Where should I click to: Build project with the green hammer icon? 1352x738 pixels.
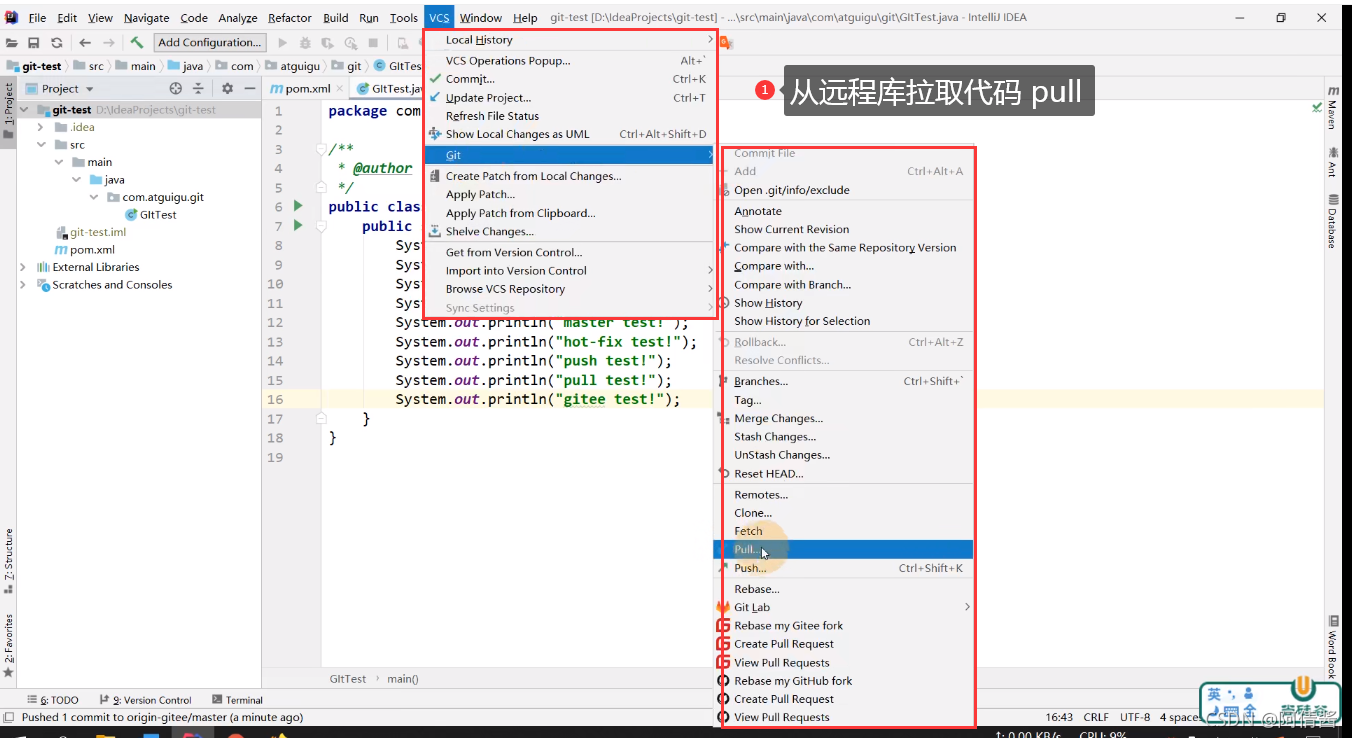pos(138,43)
